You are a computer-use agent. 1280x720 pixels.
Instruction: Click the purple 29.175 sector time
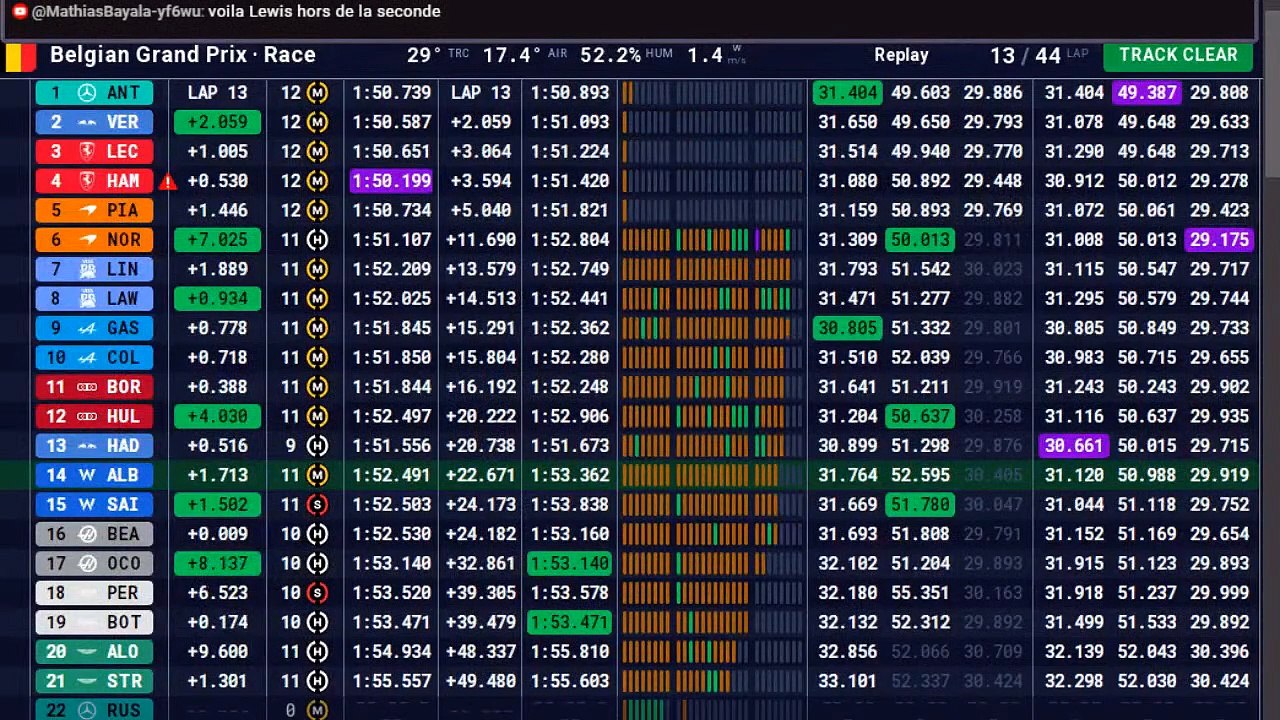coord(1219,240)
